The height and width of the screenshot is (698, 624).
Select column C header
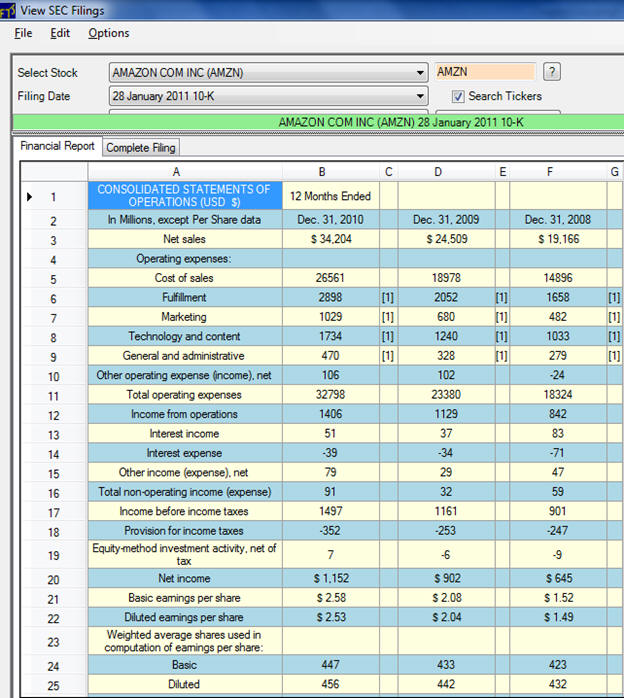click(x=389, y=172)
